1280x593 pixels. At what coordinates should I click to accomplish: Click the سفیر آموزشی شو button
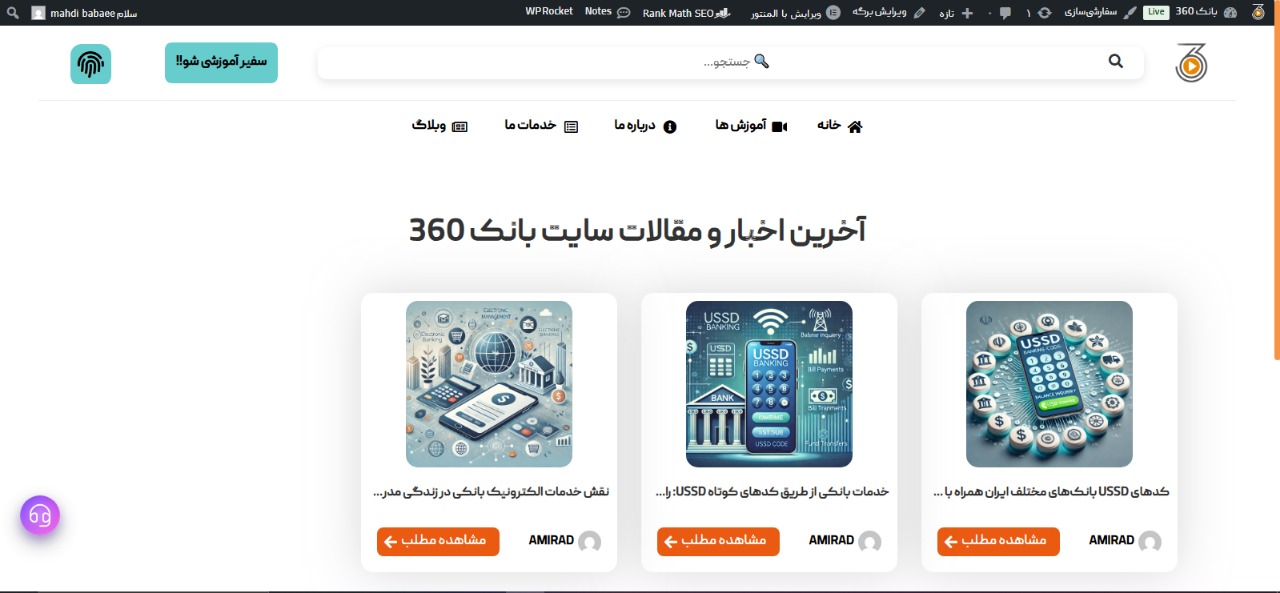tap(221, 62)
